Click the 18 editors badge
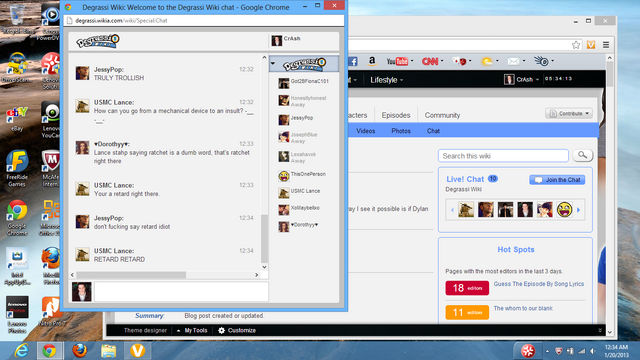 tap(467, 288)
